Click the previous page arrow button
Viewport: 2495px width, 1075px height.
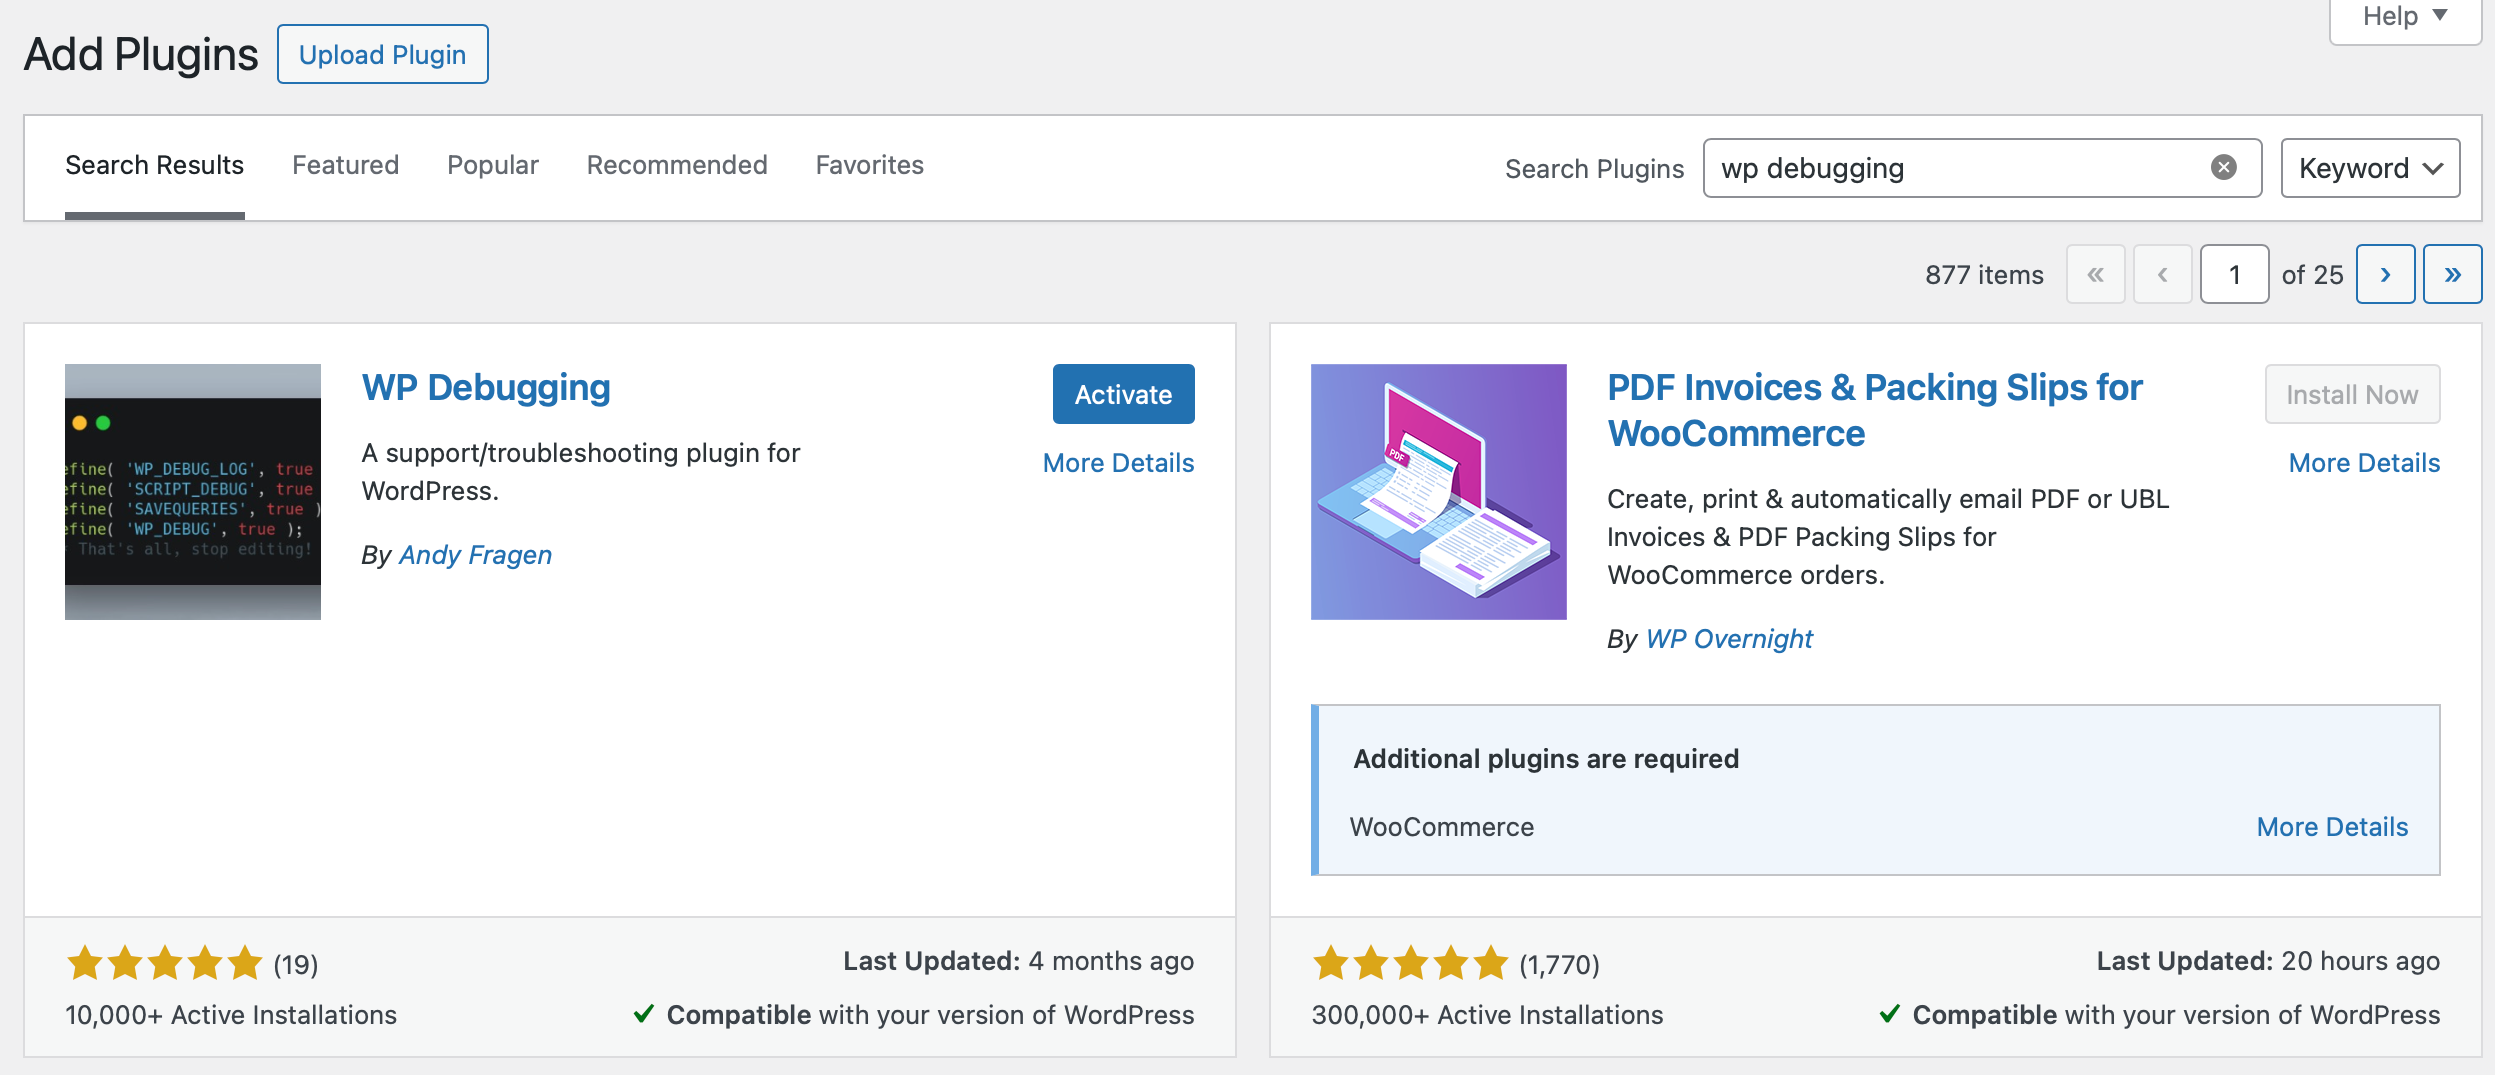(x=2162, y=274)
